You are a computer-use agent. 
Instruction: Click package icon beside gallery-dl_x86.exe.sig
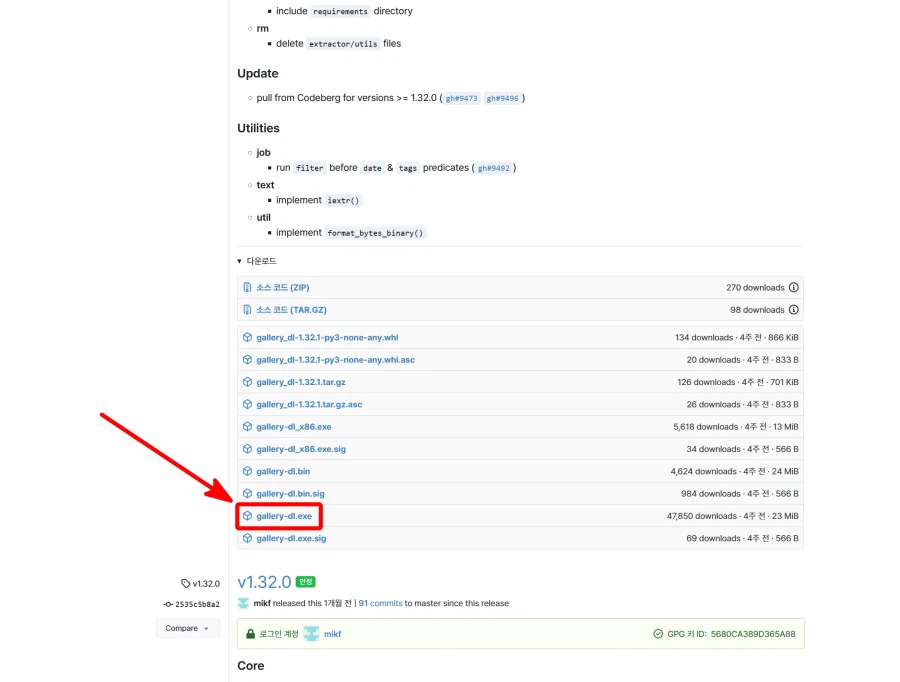(x=247, y=450)
